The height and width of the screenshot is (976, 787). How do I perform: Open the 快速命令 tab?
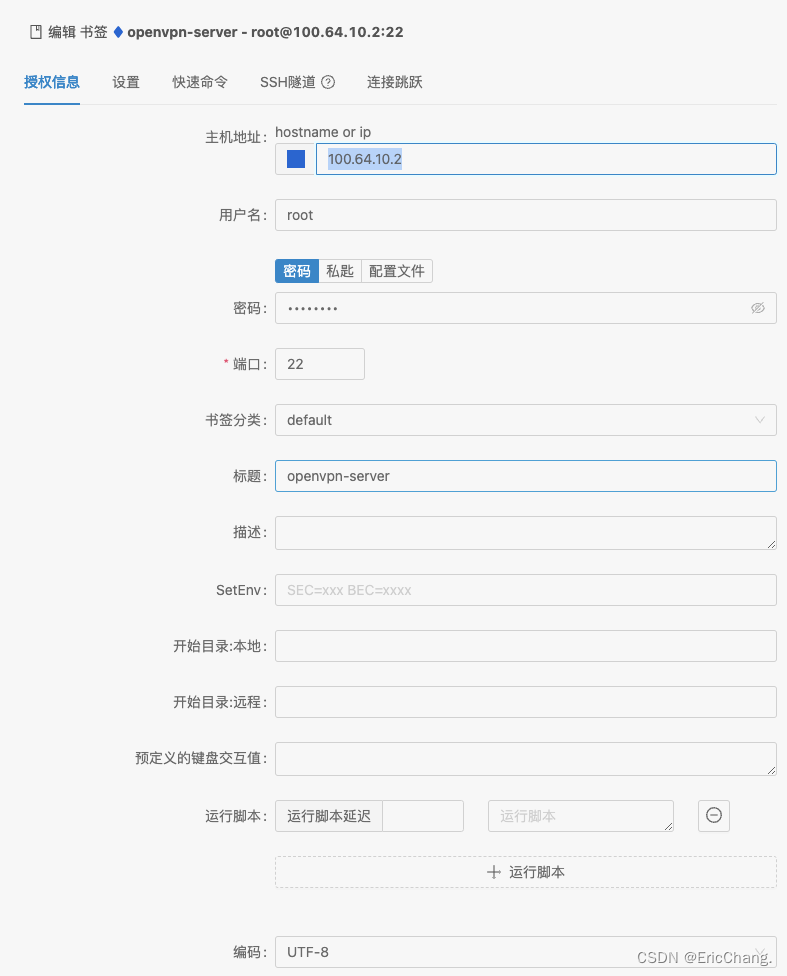(x=200, y=82)
